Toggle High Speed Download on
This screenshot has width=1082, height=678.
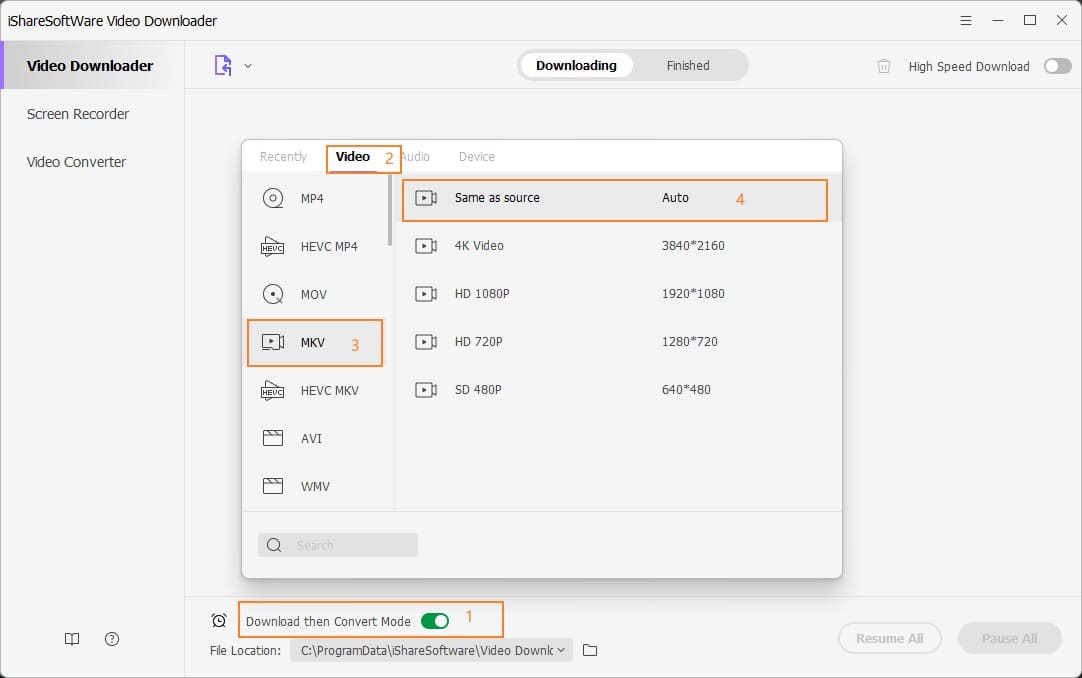point(1057,65)
